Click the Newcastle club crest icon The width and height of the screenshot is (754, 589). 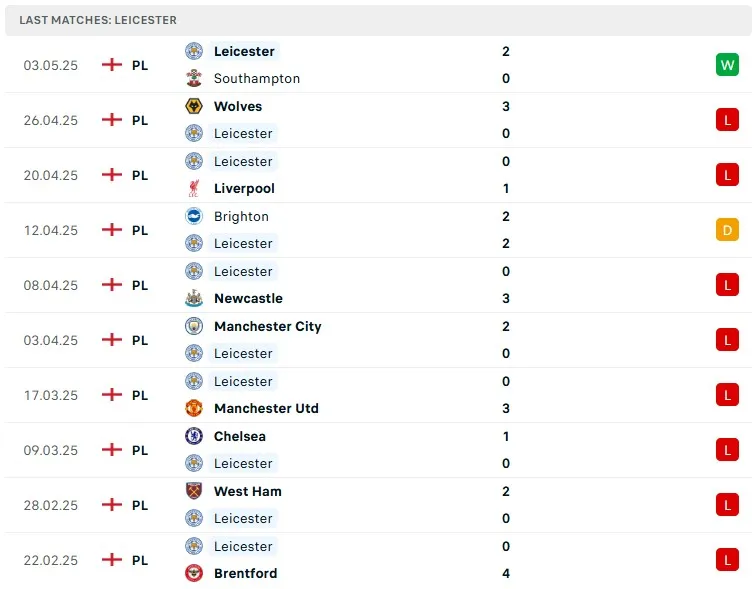[x=194, y=299]
